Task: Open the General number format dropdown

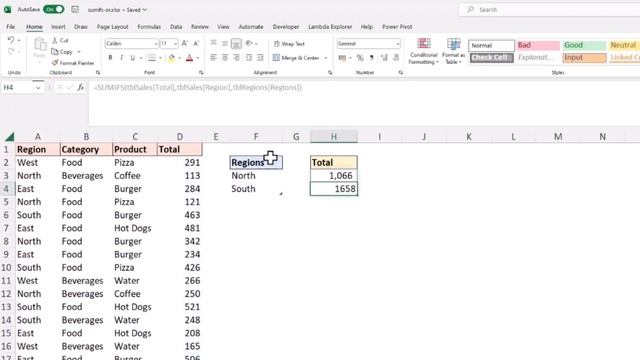Action: tap(398, 44)
